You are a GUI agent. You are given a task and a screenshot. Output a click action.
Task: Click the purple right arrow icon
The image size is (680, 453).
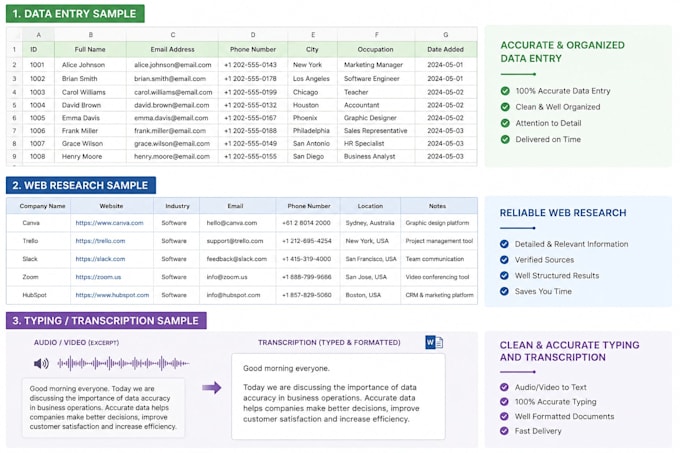[x=212, y=388]
